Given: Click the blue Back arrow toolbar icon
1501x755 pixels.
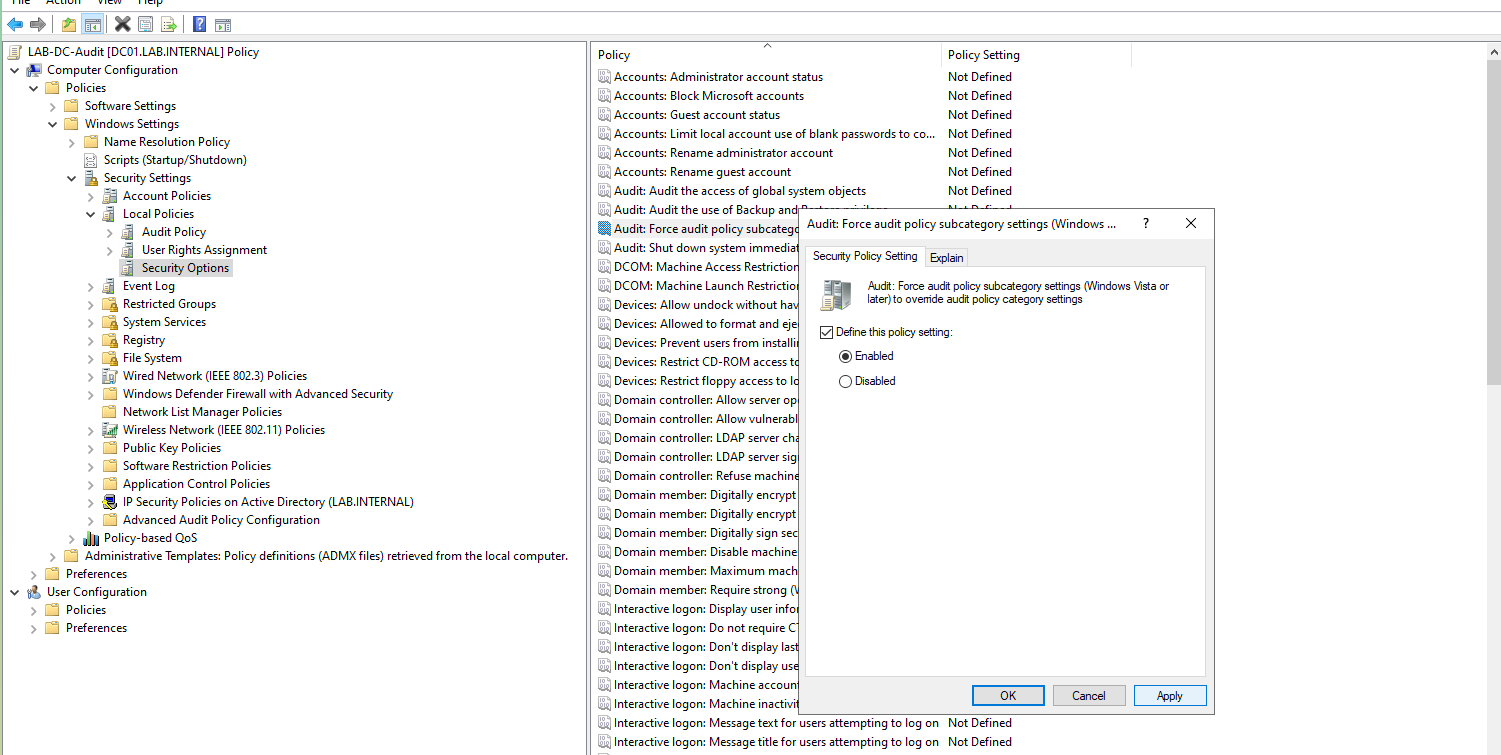Looking at the screenshot, I should click(15, 24).
